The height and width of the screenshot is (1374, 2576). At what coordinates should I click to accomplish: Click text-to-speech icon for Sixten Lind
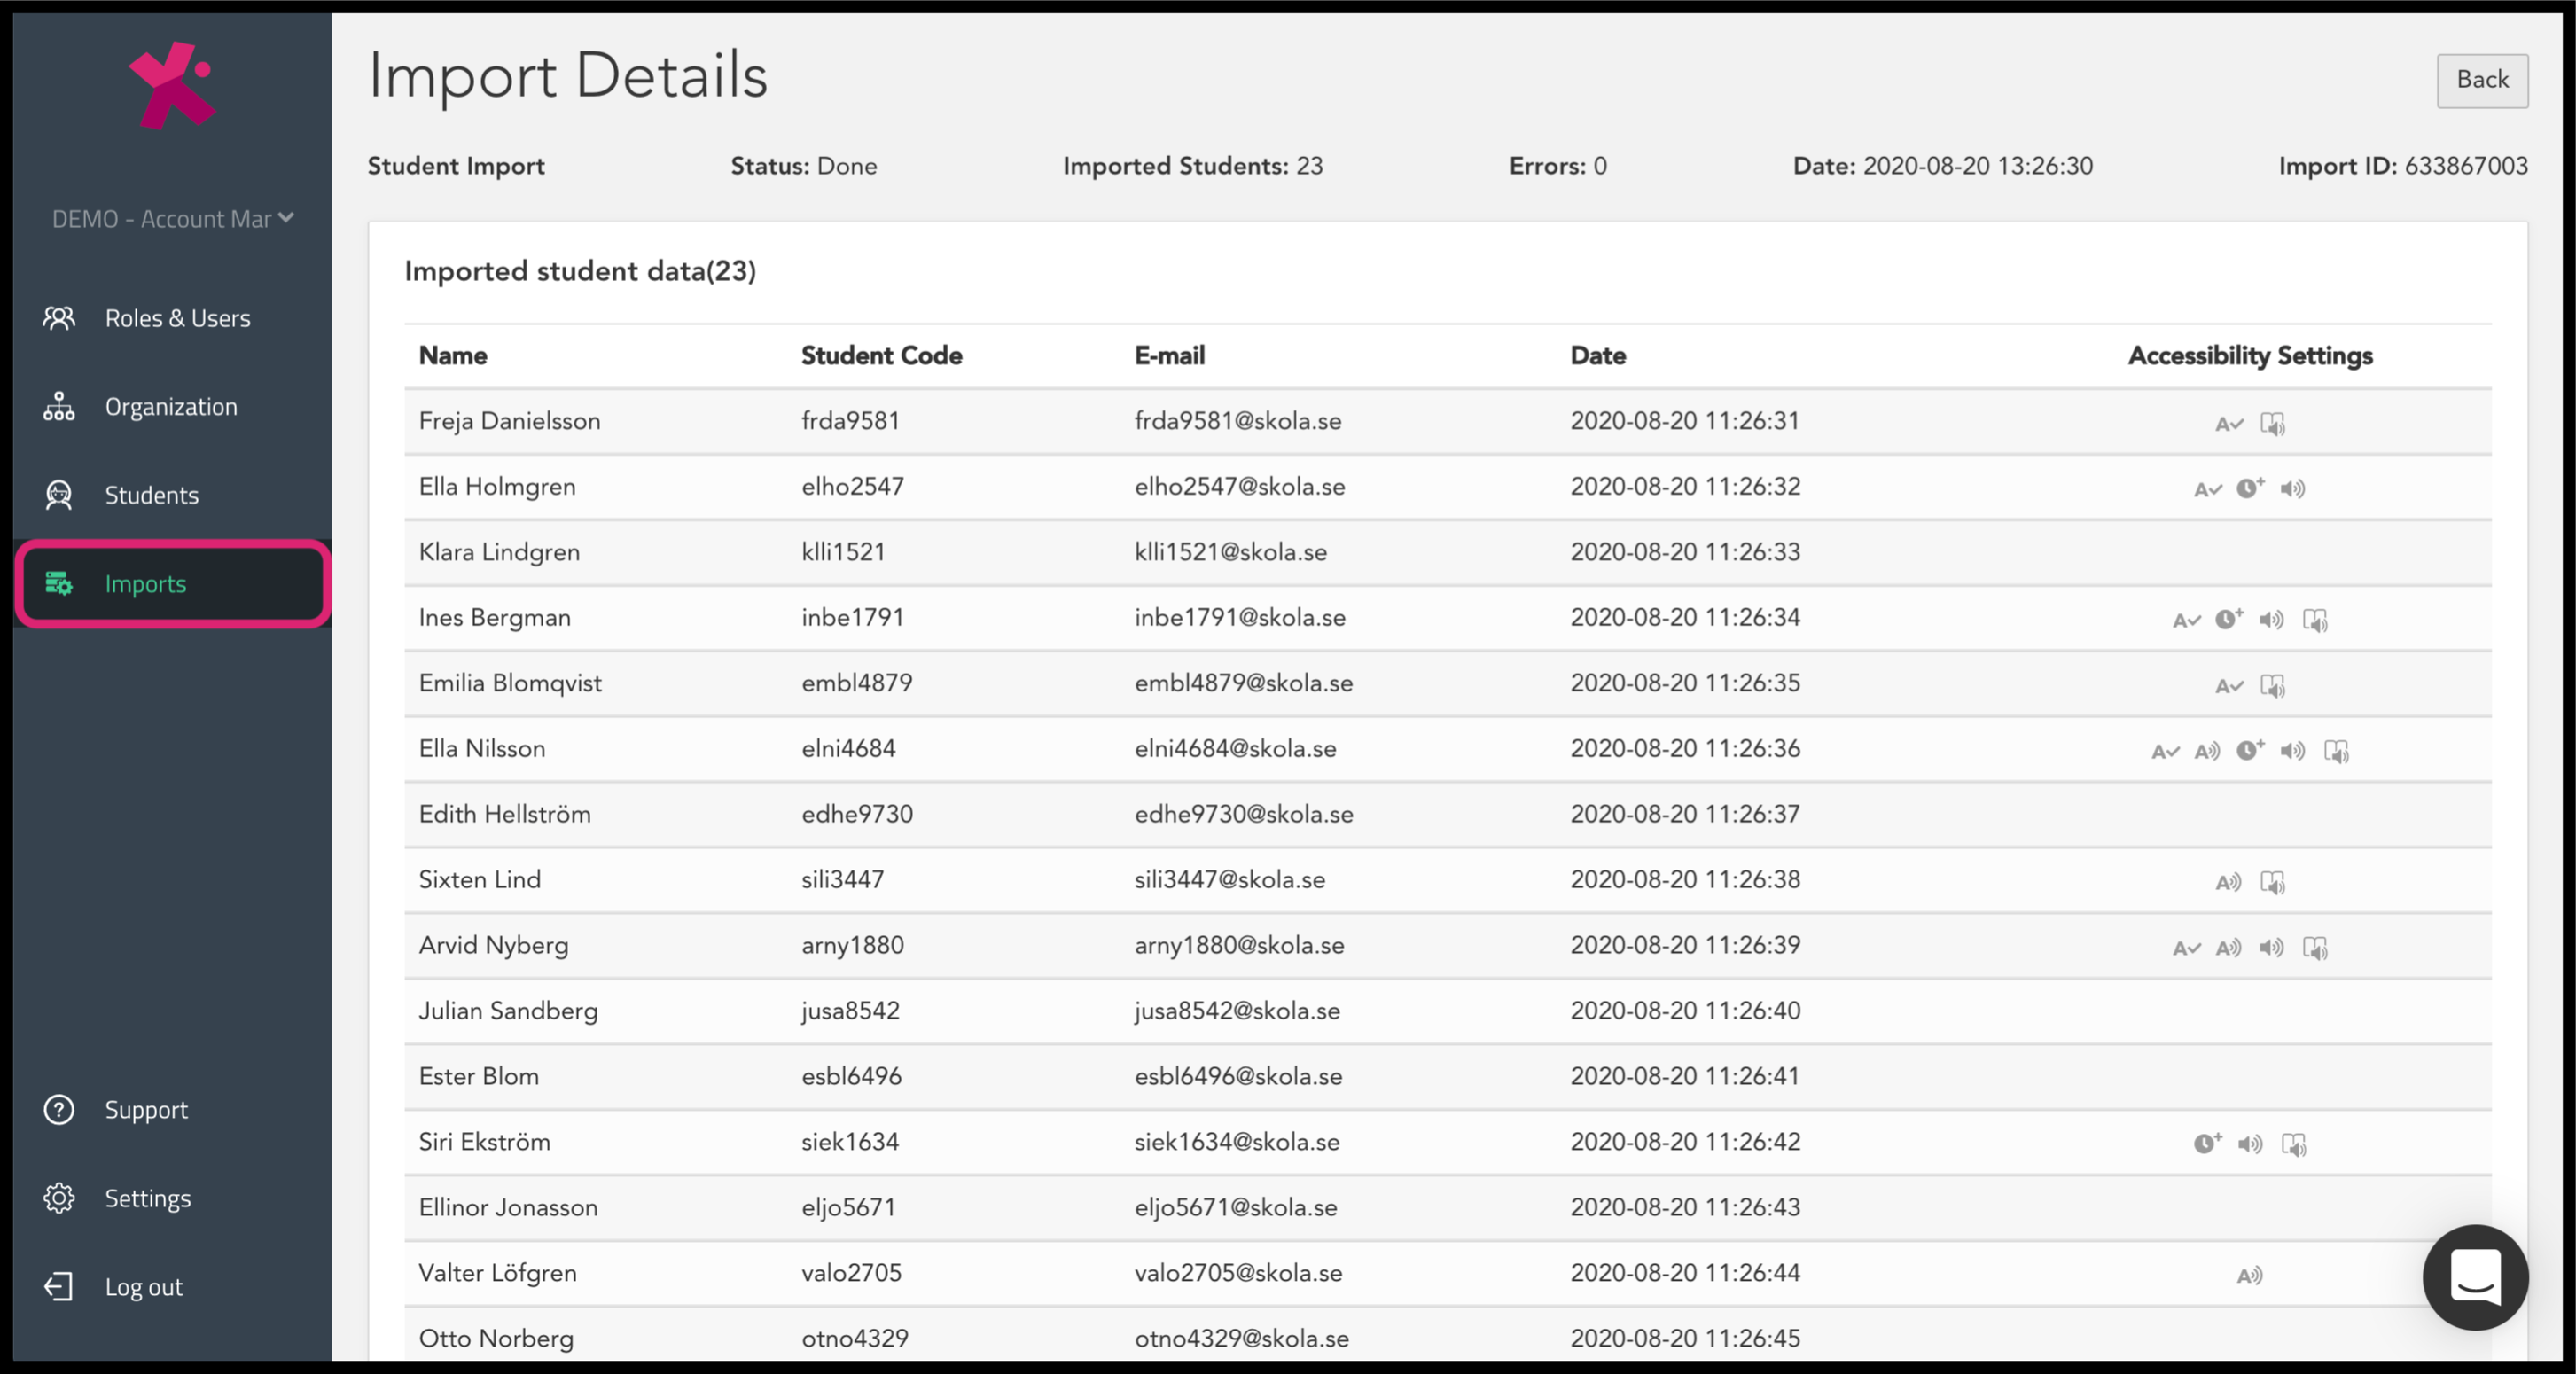(2228, 882)
